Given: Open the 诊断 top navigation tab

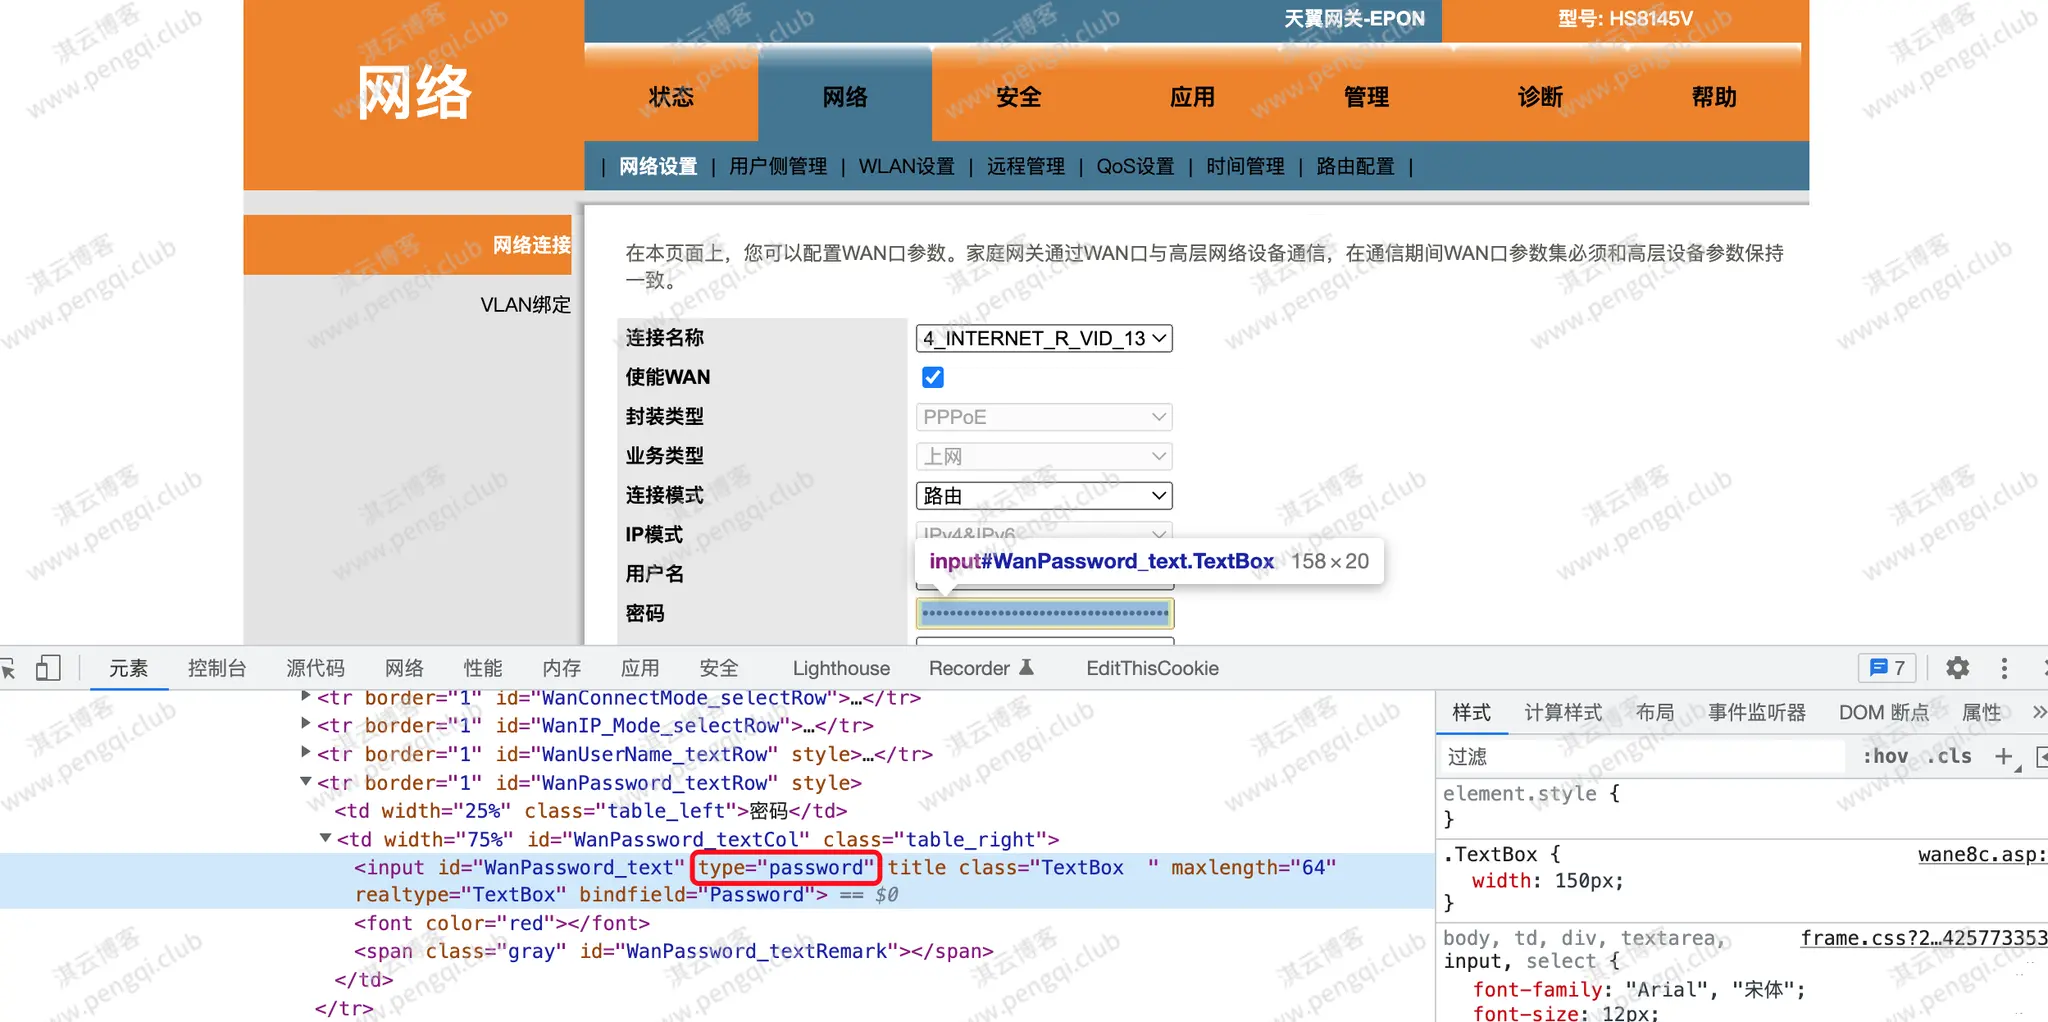Looking at the screenshot, I should (x=1540, y=97).
